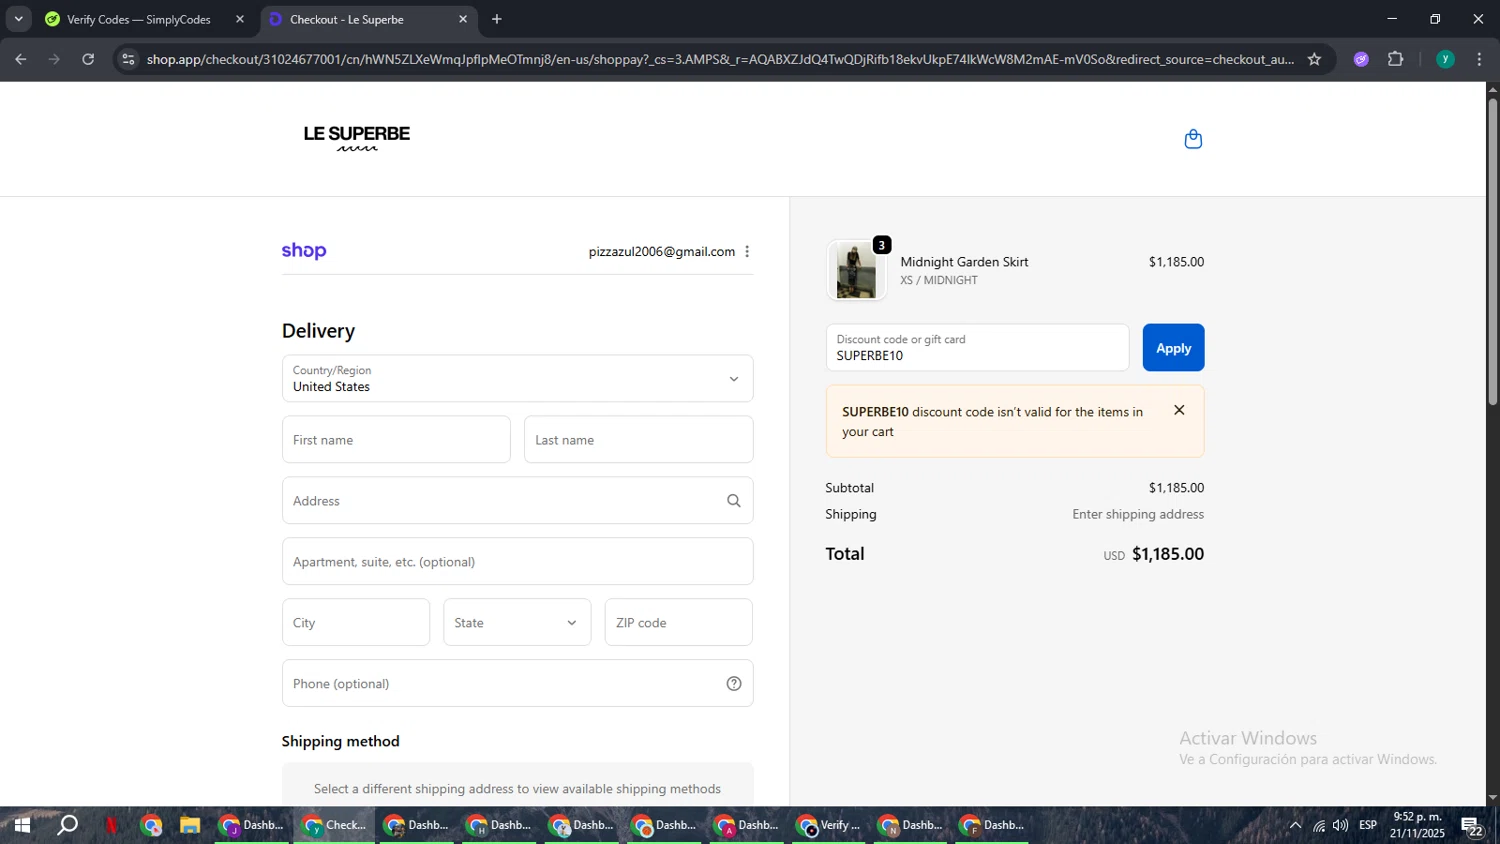Expand the Country/Region dropdown
The height and width of the screenshot is (844, 1500).
point(517,379)
